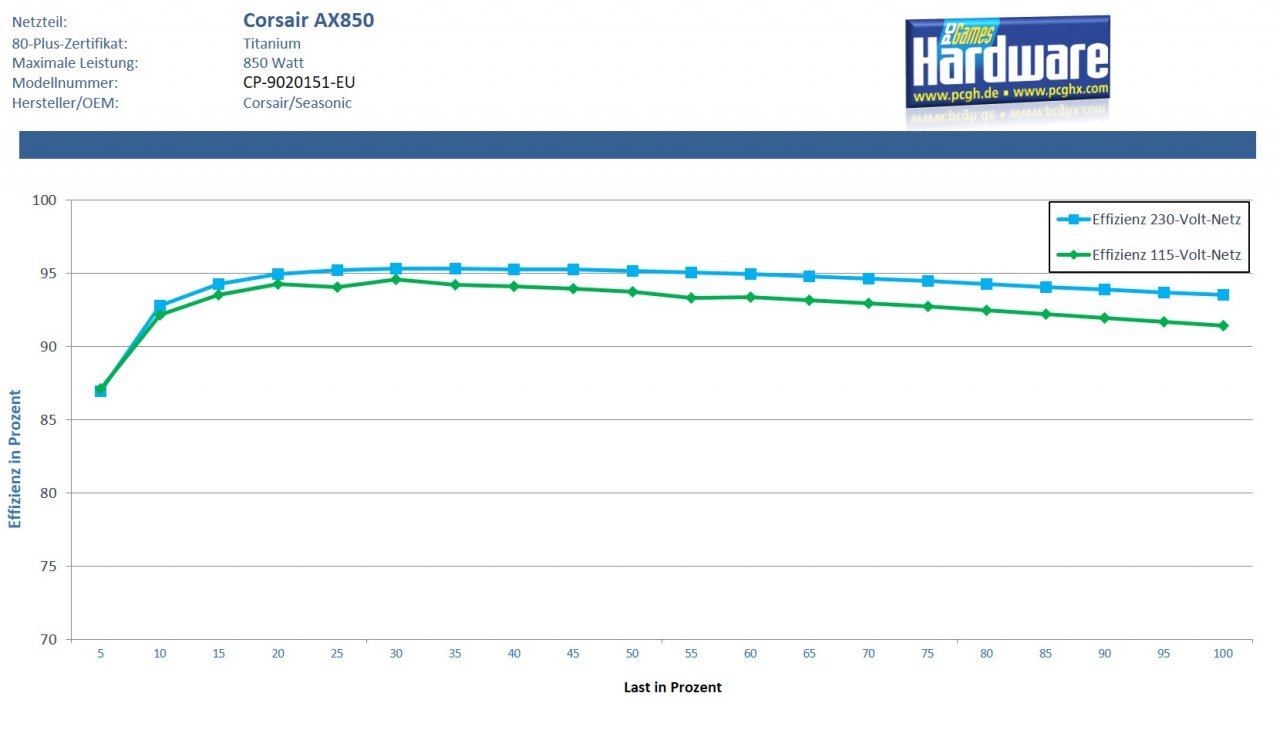The height and width of the screenshot is (730, 1280).
Task: Click the 'Effizienz in Prozent' y-axis title
Action: point(15,459)
